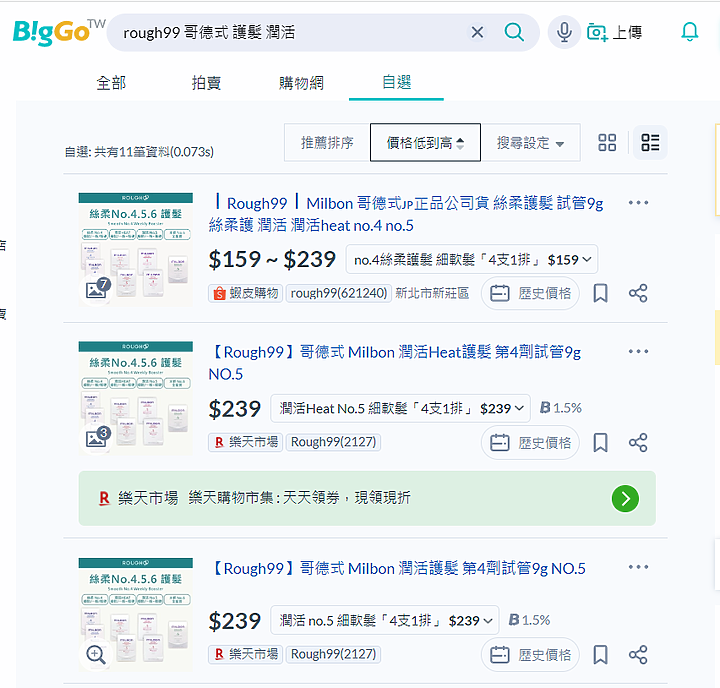Expand variant dropdown 潤活 no.5 細軟髮 $239
The height and width of the screenshot is (688, 720).
pos(385,620)
